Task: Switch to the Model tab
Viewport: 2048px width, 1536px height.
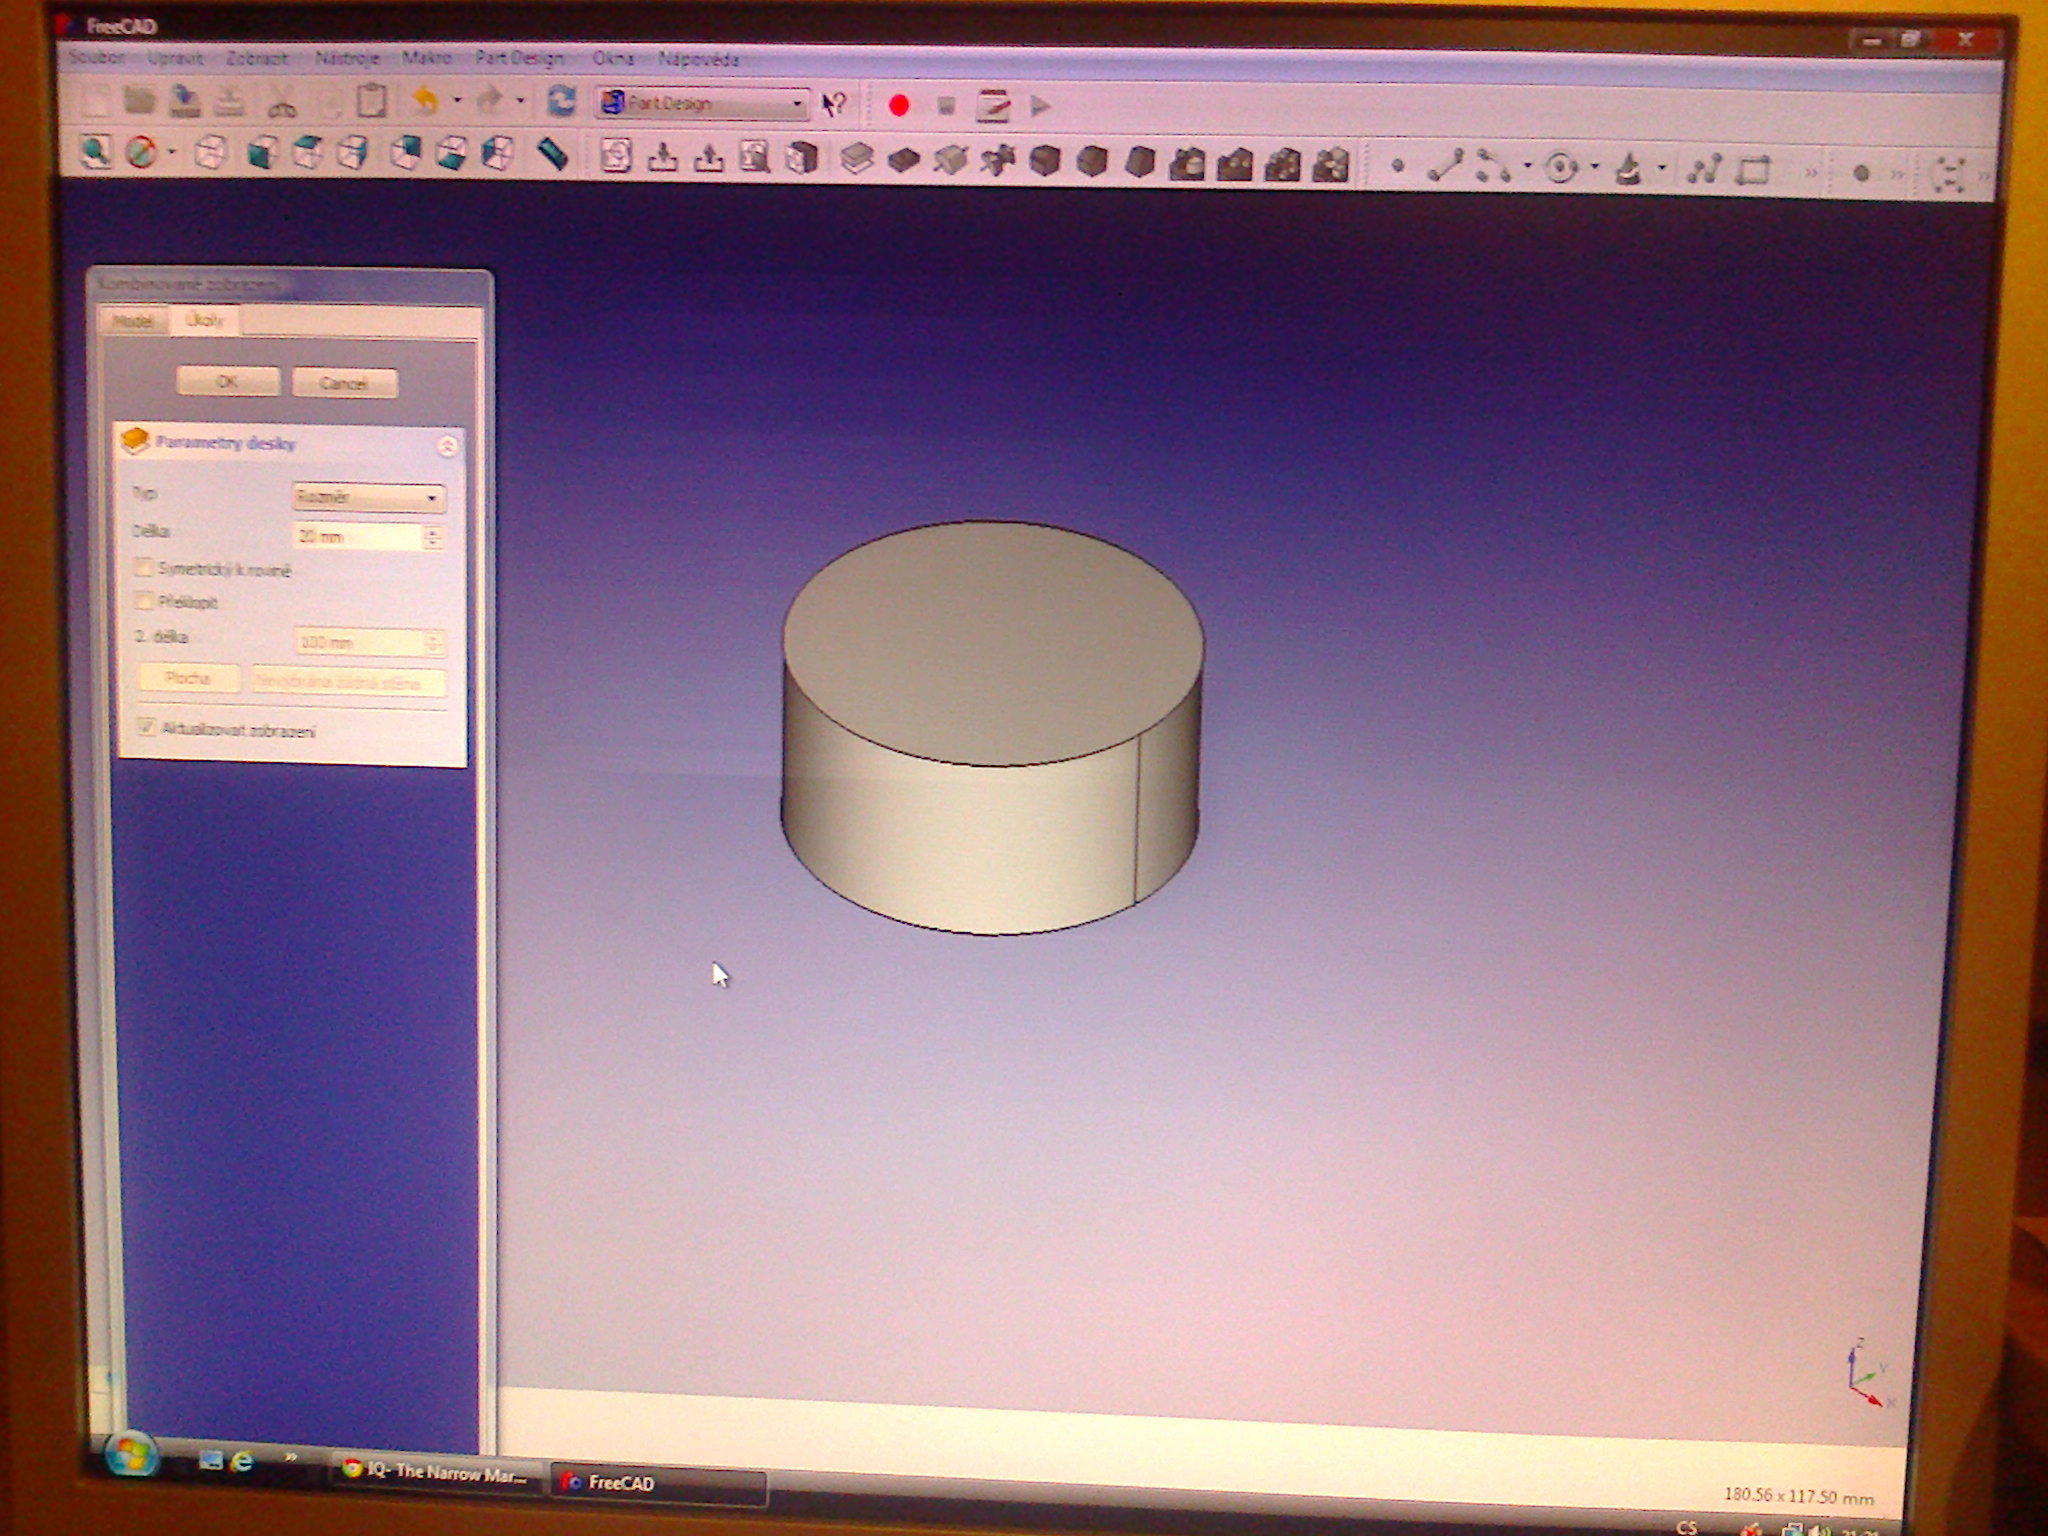Action: 132,321
